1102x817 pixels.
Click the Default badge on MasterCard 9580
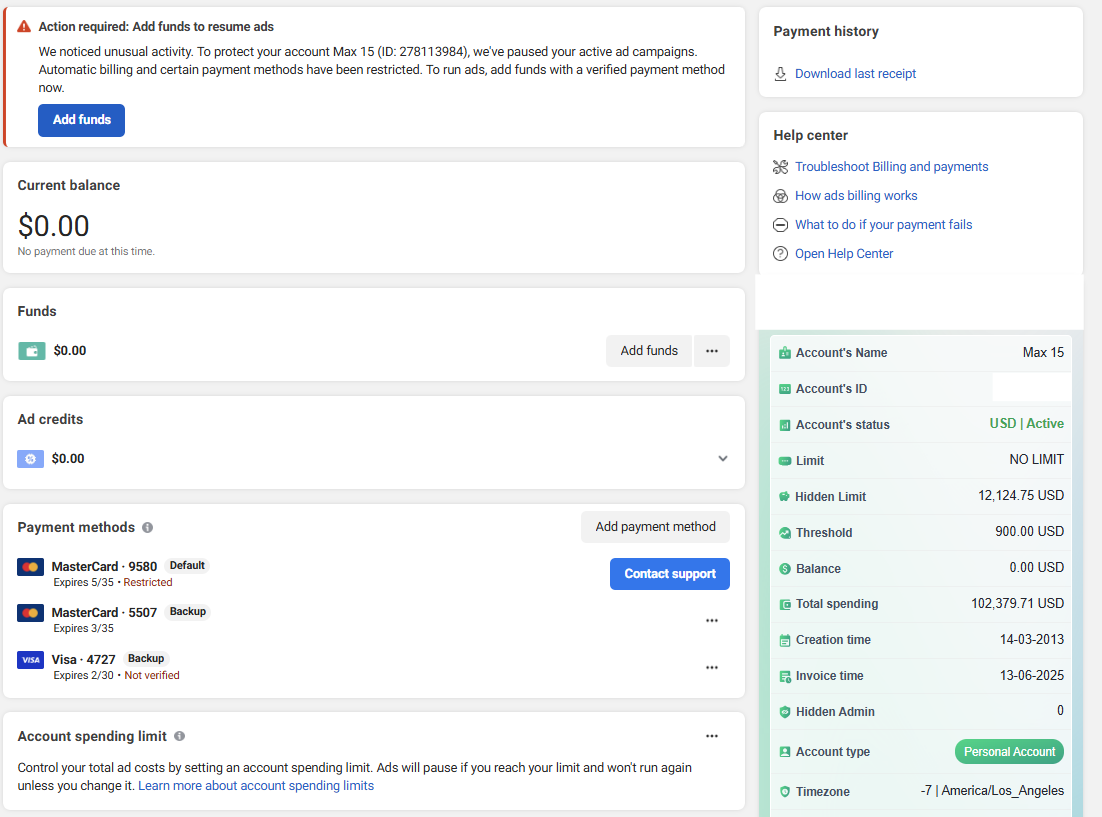[187, 565]
